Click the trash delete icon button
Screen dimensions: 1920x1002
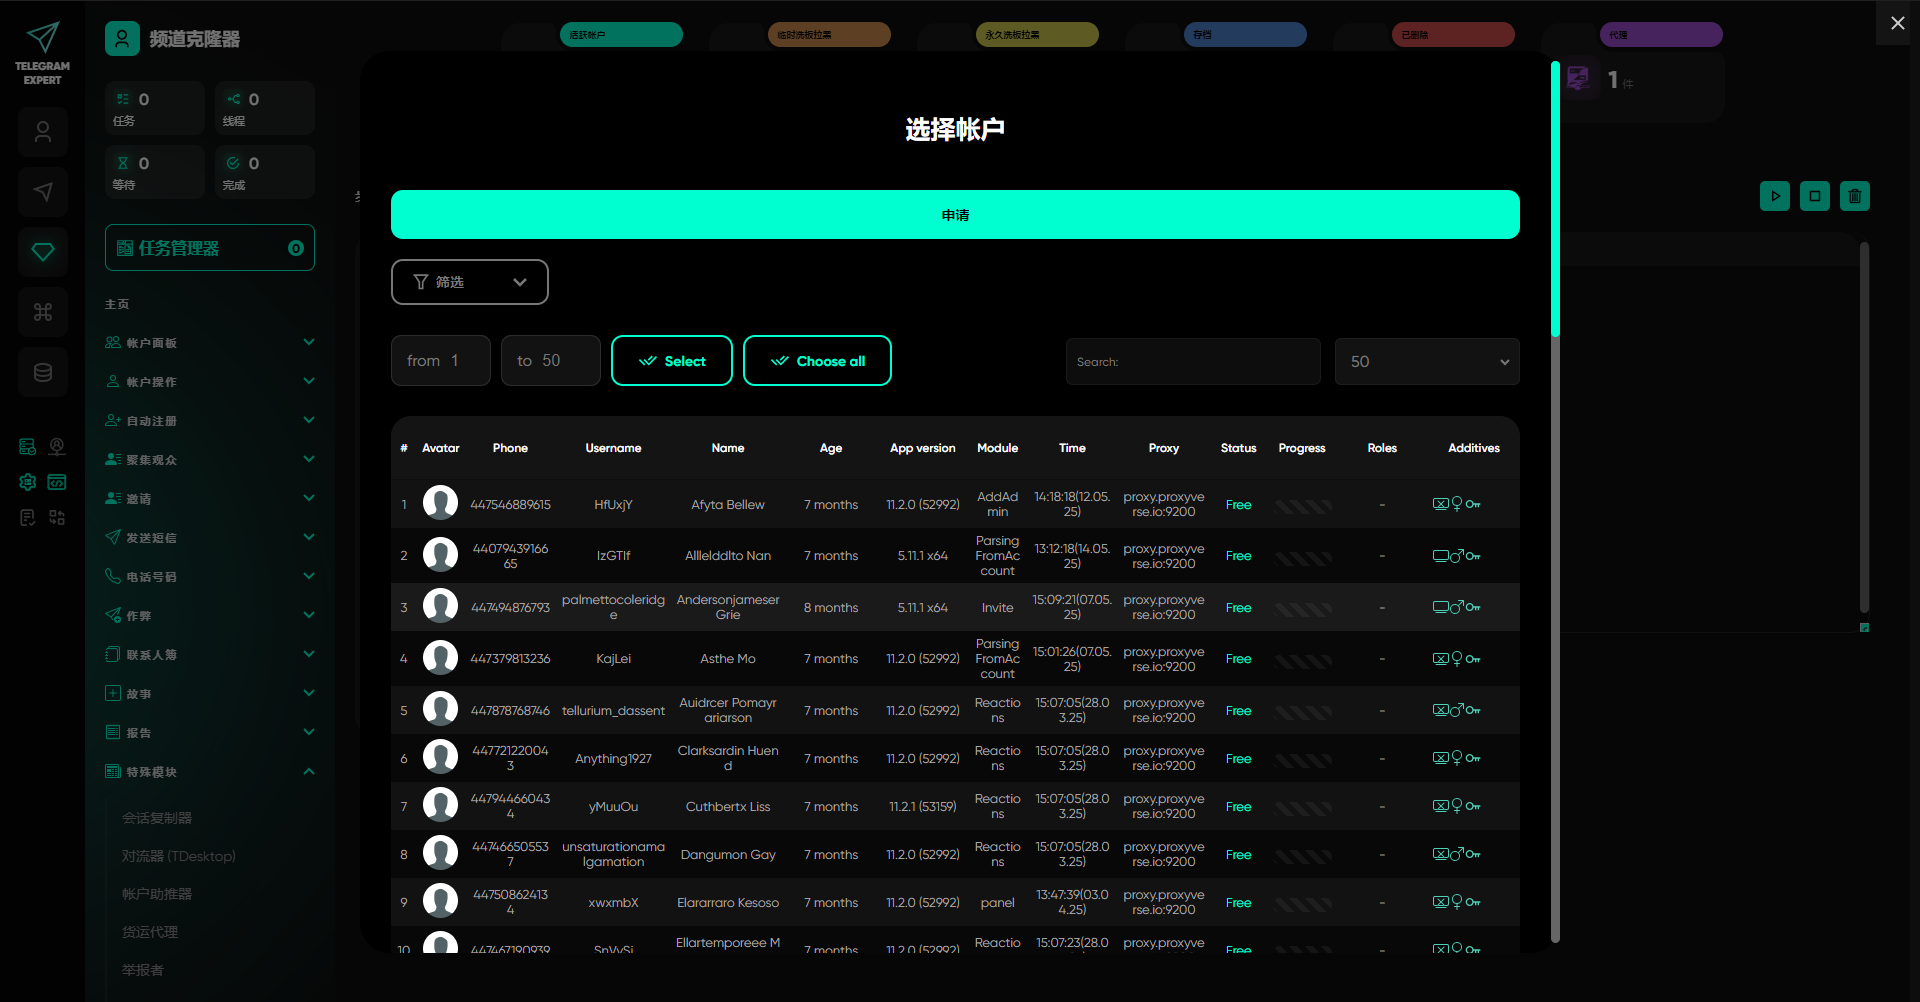1854,196
